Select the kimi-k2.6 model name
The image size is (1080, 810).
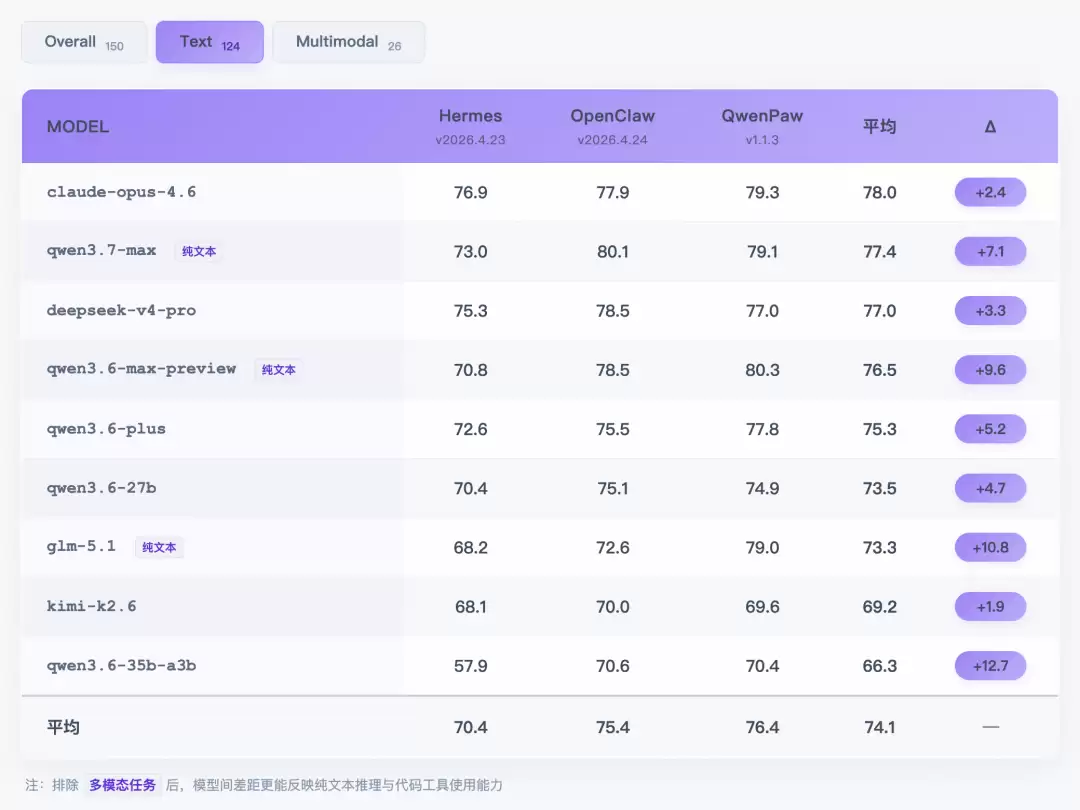point(92,607)
